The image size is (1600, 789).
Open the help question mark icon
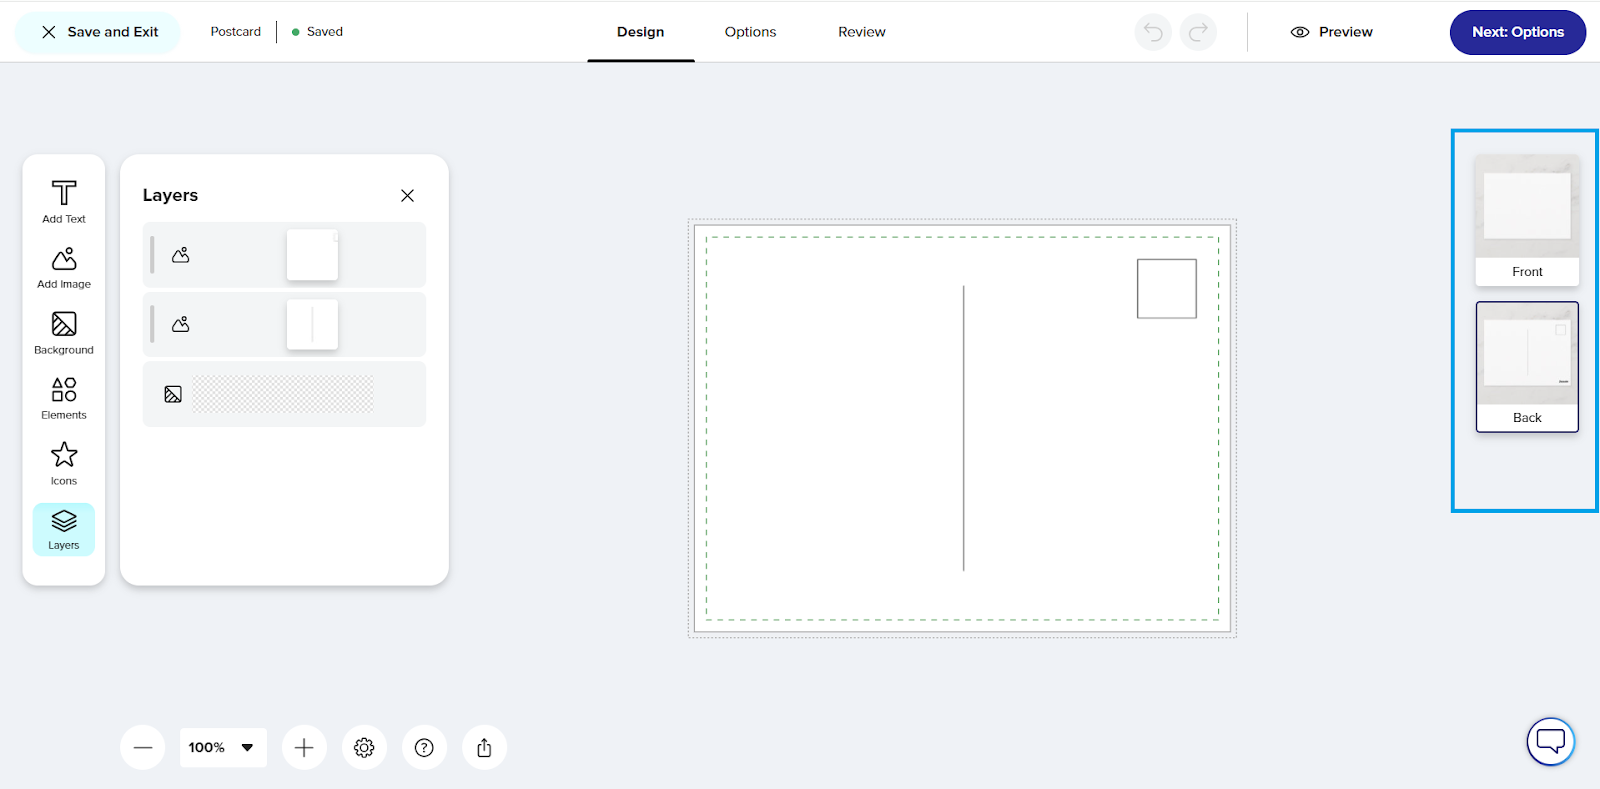point(424,747)
